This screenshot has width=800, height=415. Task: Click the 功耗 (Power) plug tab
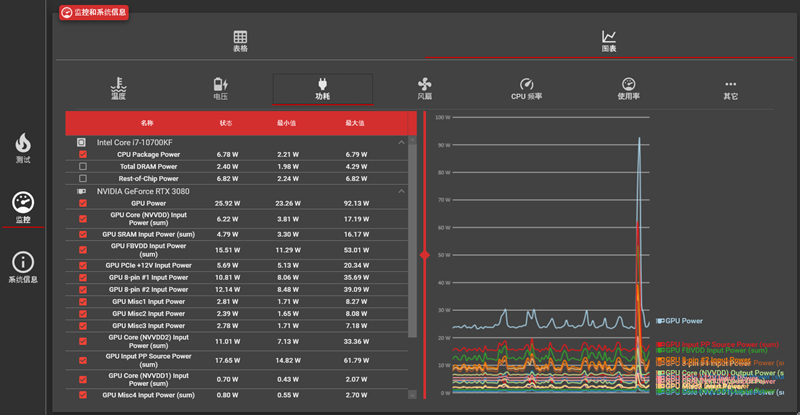pos(322,89)
